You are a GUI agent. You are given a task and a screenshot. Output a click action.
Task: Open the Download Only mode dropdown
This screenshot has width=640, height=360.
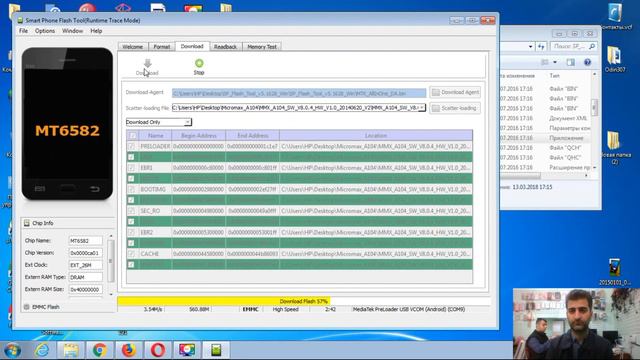click(x=158, y=122)
